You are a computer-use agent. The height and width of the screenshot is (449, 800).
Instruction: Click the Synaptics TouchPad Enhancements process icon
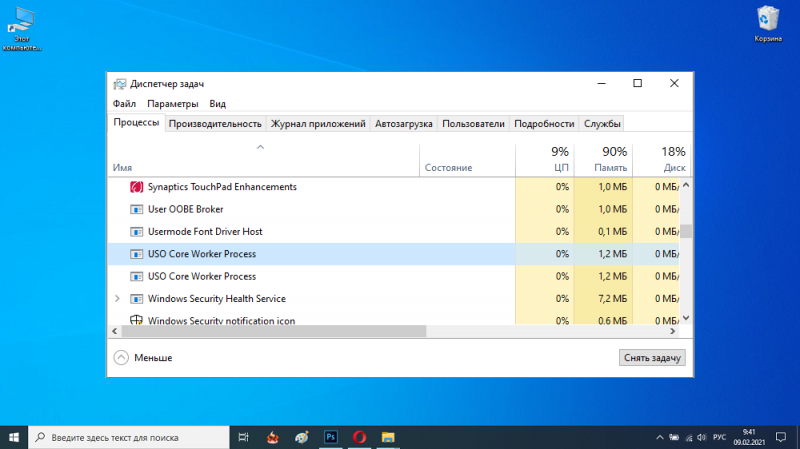[136, 187]
